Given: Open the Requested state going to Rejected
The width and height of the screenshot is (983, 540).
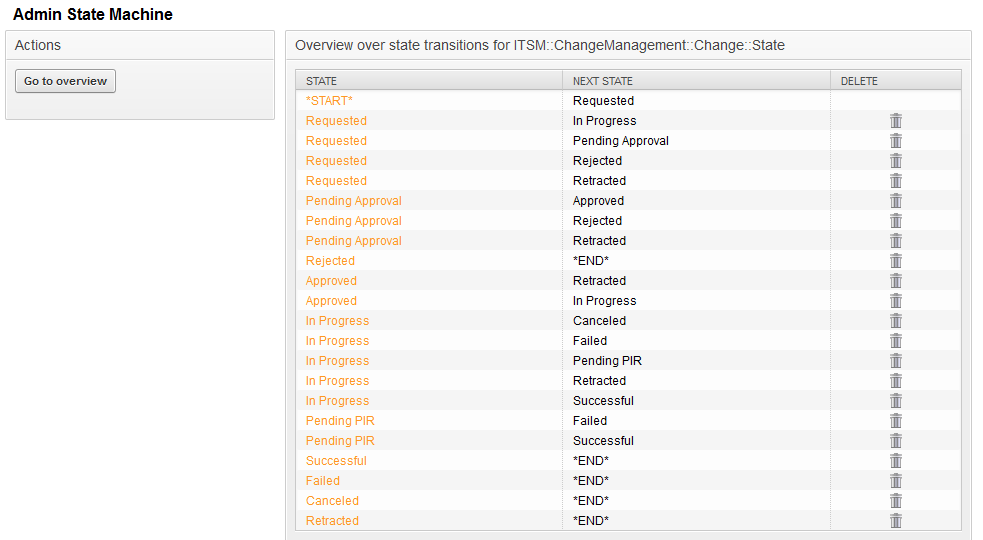Looking at the screenshot, I should tap(336, 161).
